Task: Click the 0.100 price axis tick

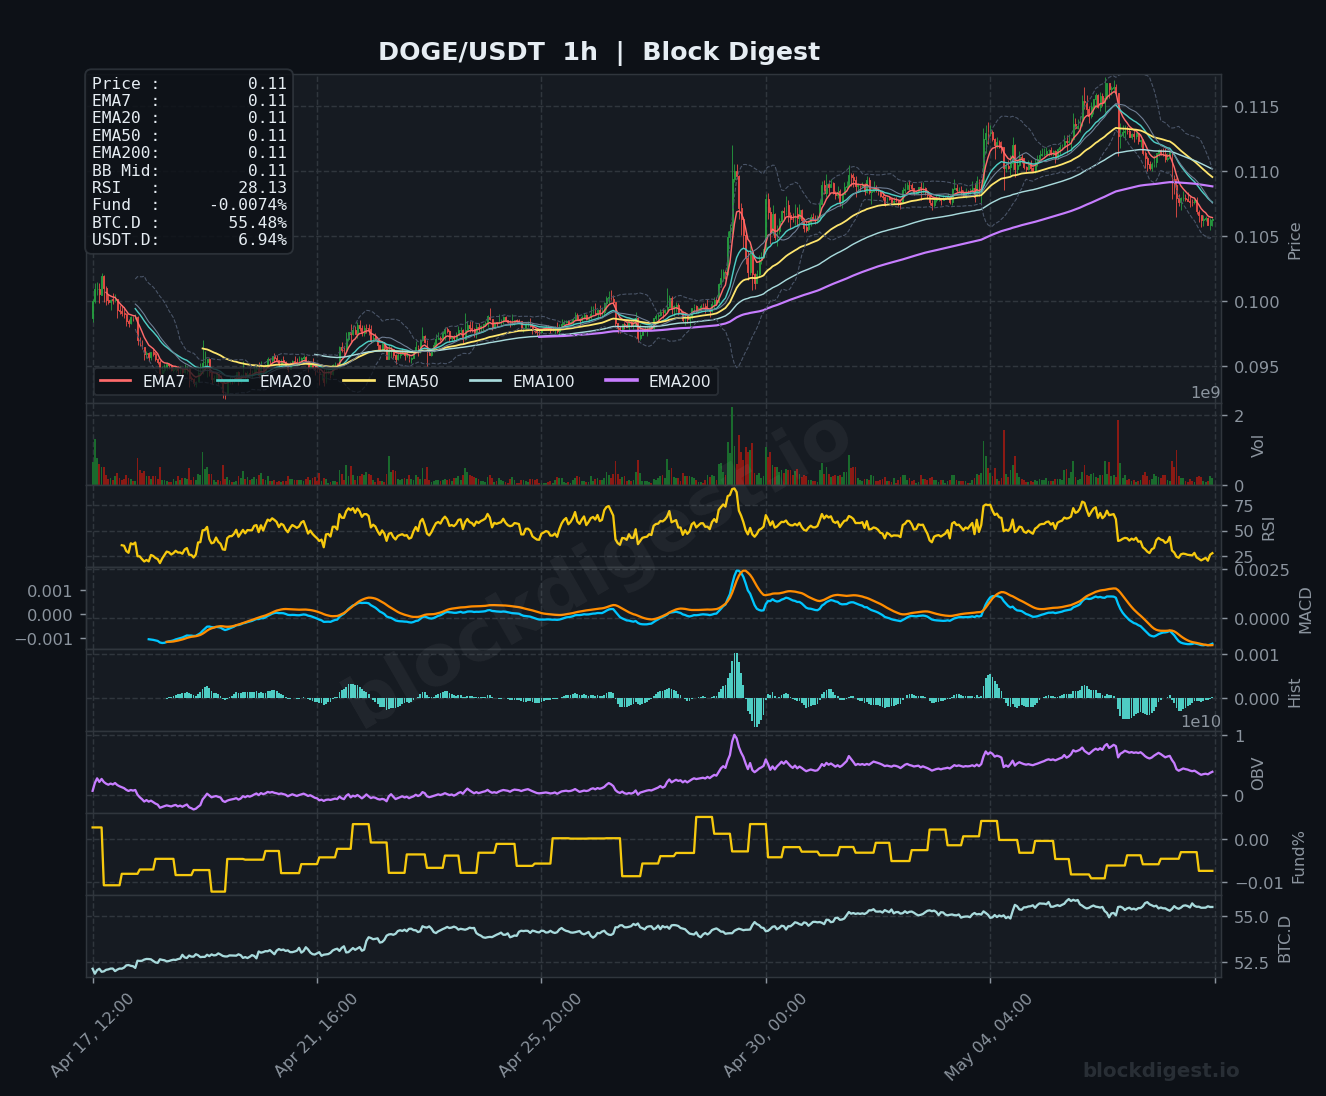Action: (x=1254, y=302)
